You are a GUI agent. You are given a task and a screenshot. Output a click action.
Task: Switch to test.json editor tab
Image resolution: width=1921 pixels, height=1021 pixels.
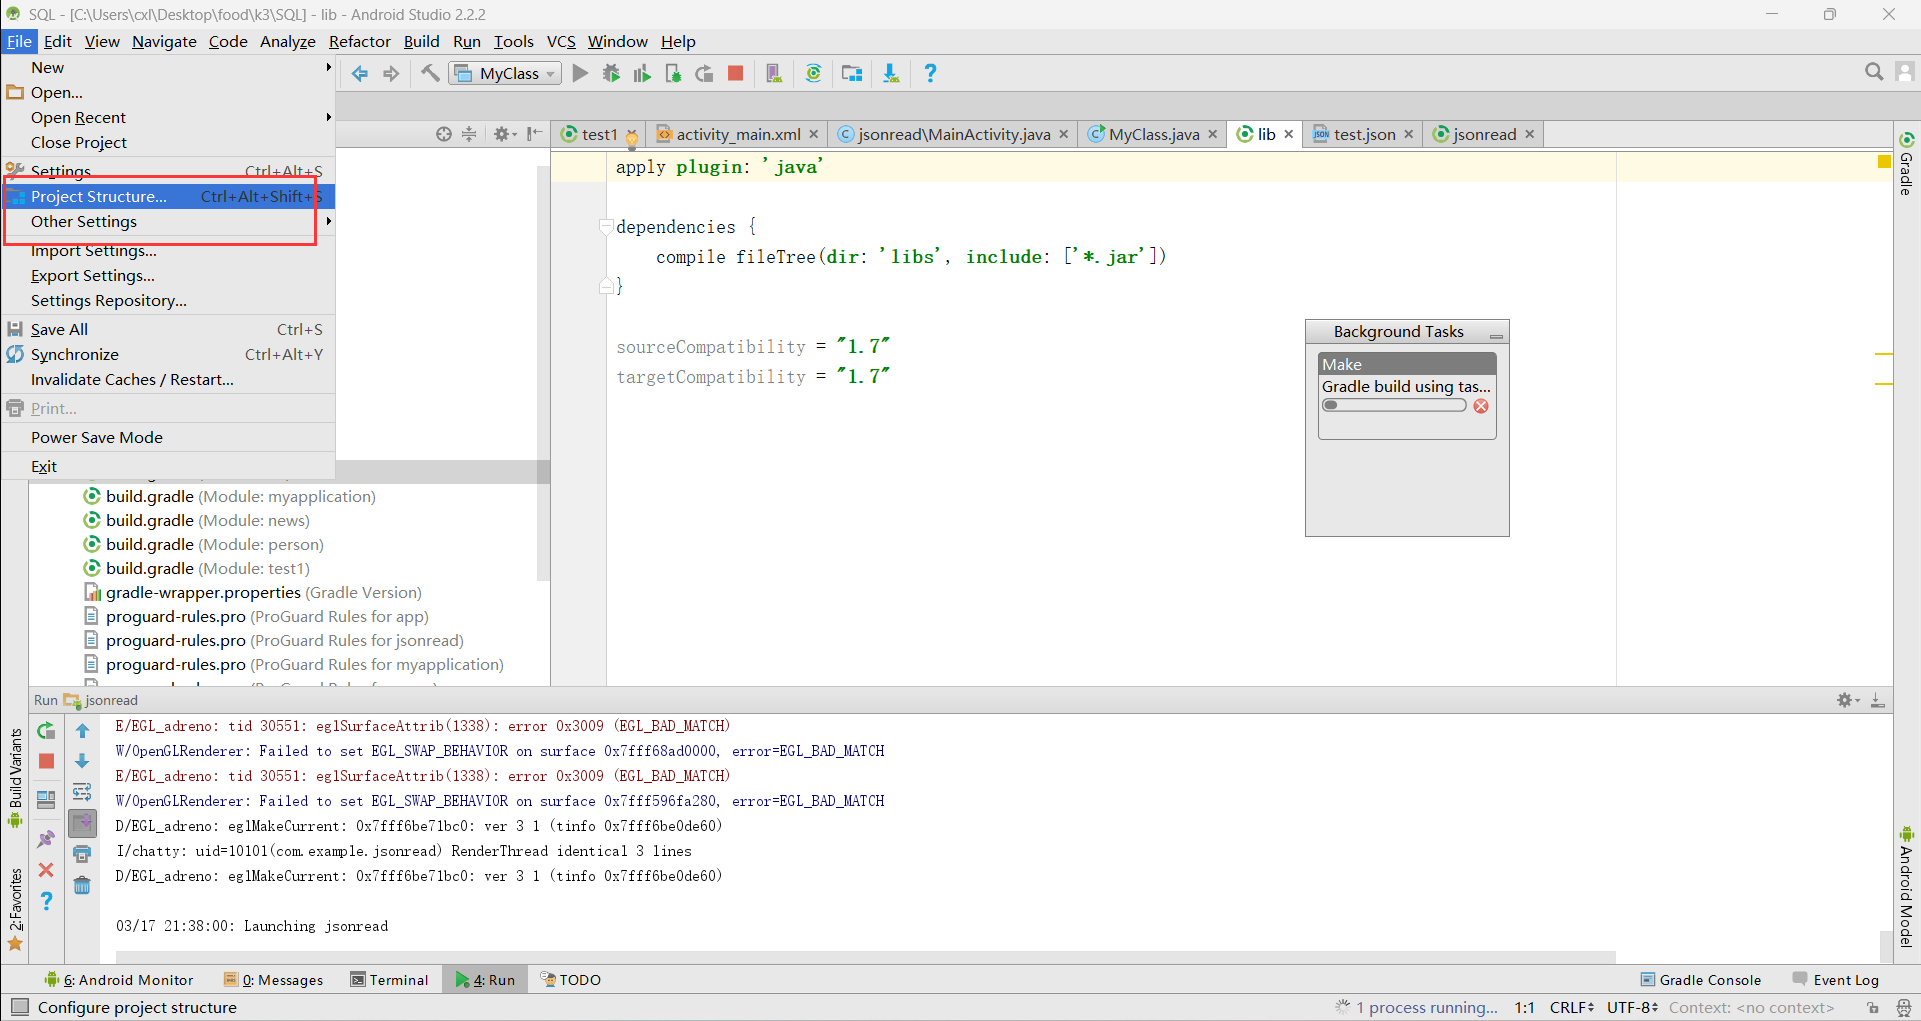(1364, 134)
